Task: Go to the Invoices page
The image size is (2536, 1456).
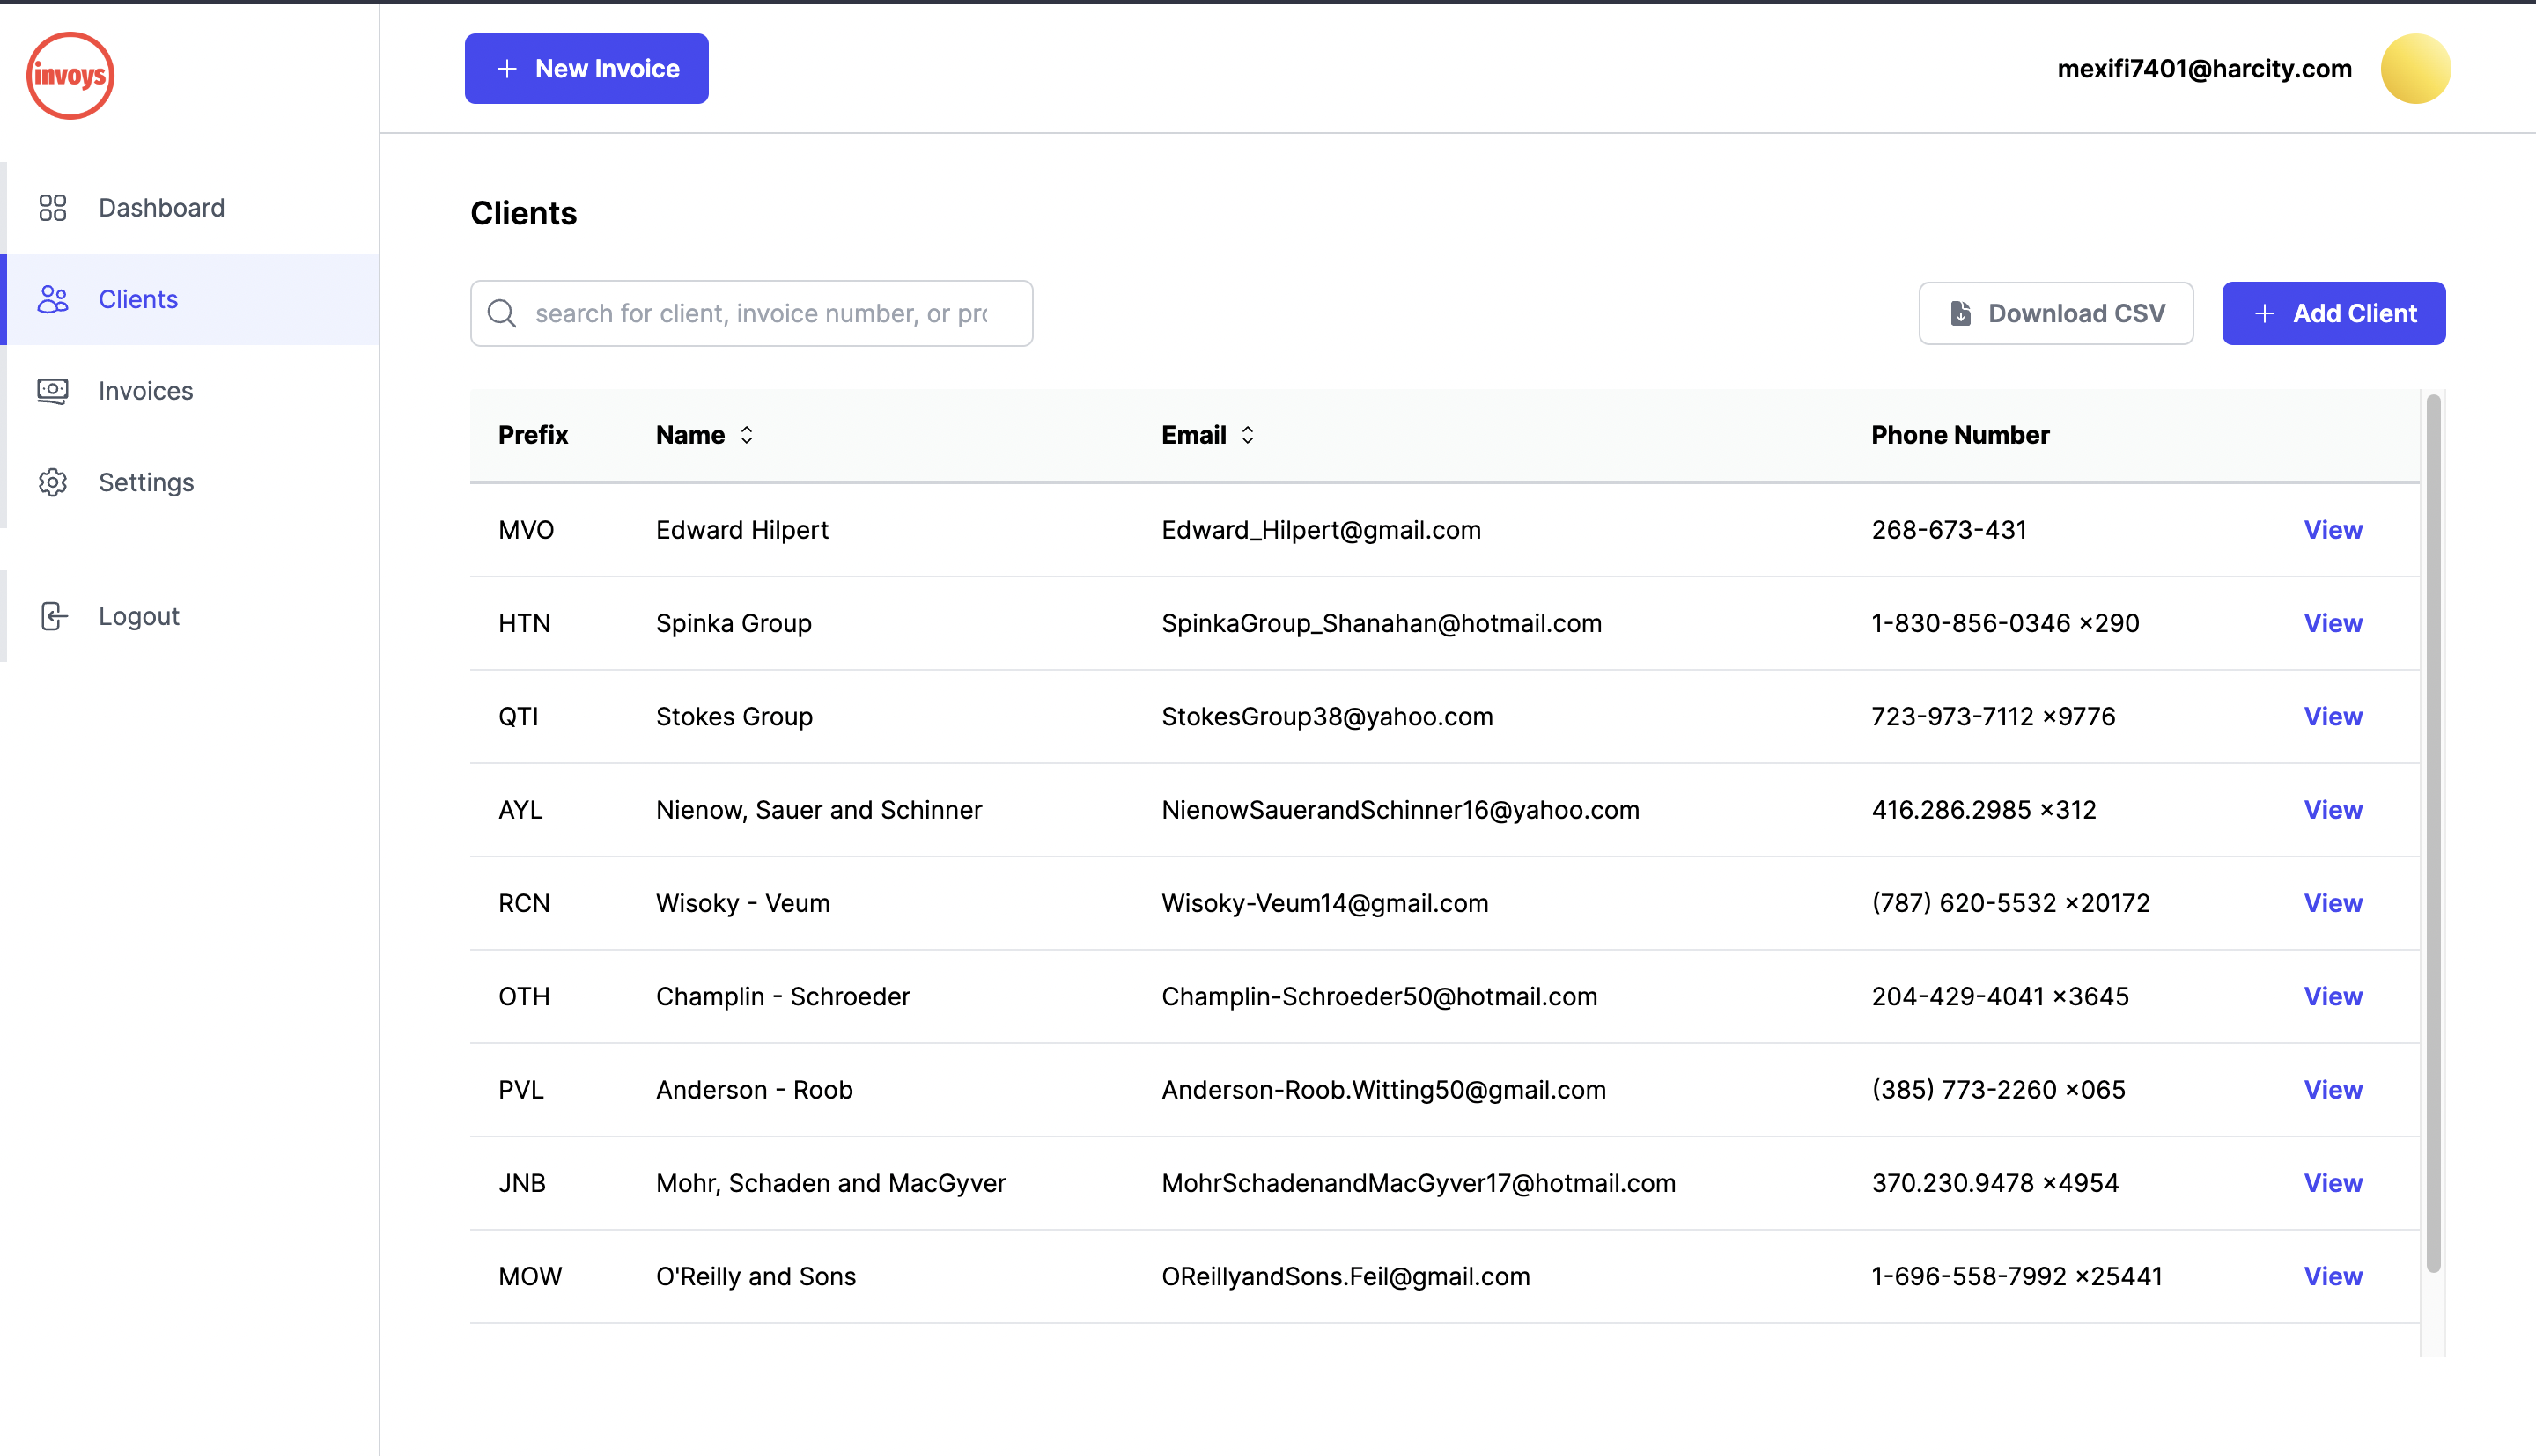Action: coord(192,391)
